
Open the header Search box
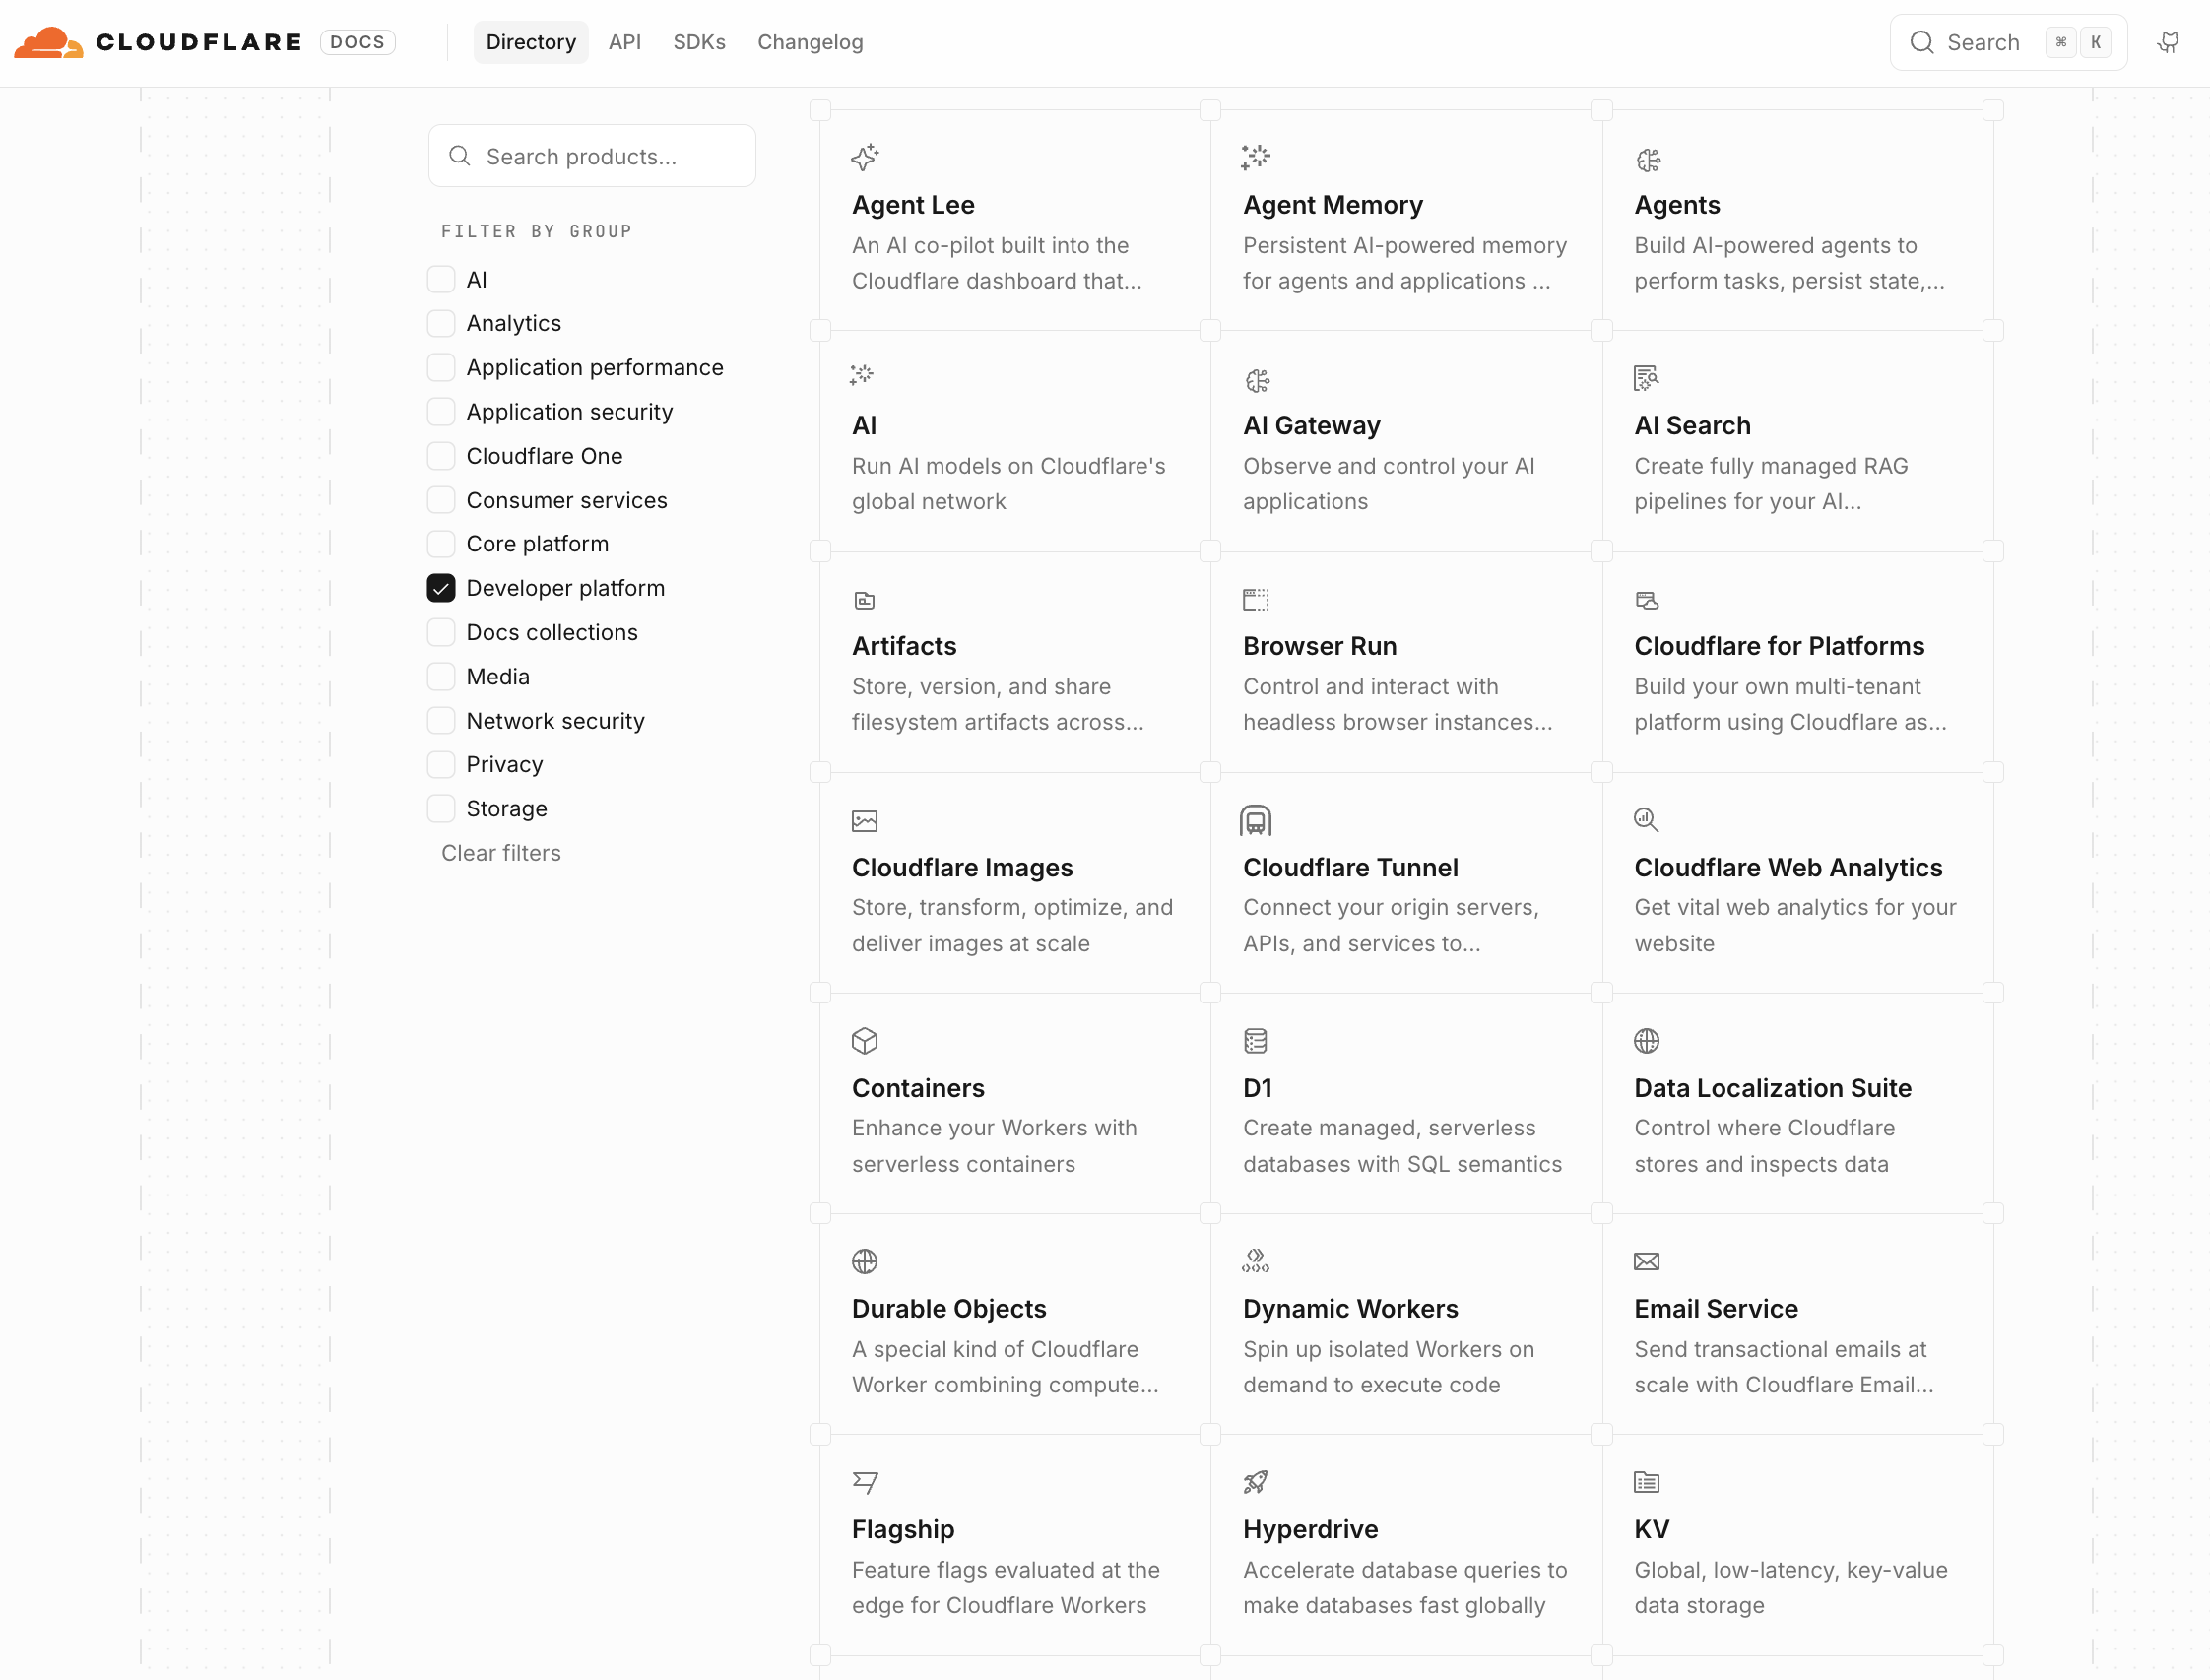point(2009,42)
